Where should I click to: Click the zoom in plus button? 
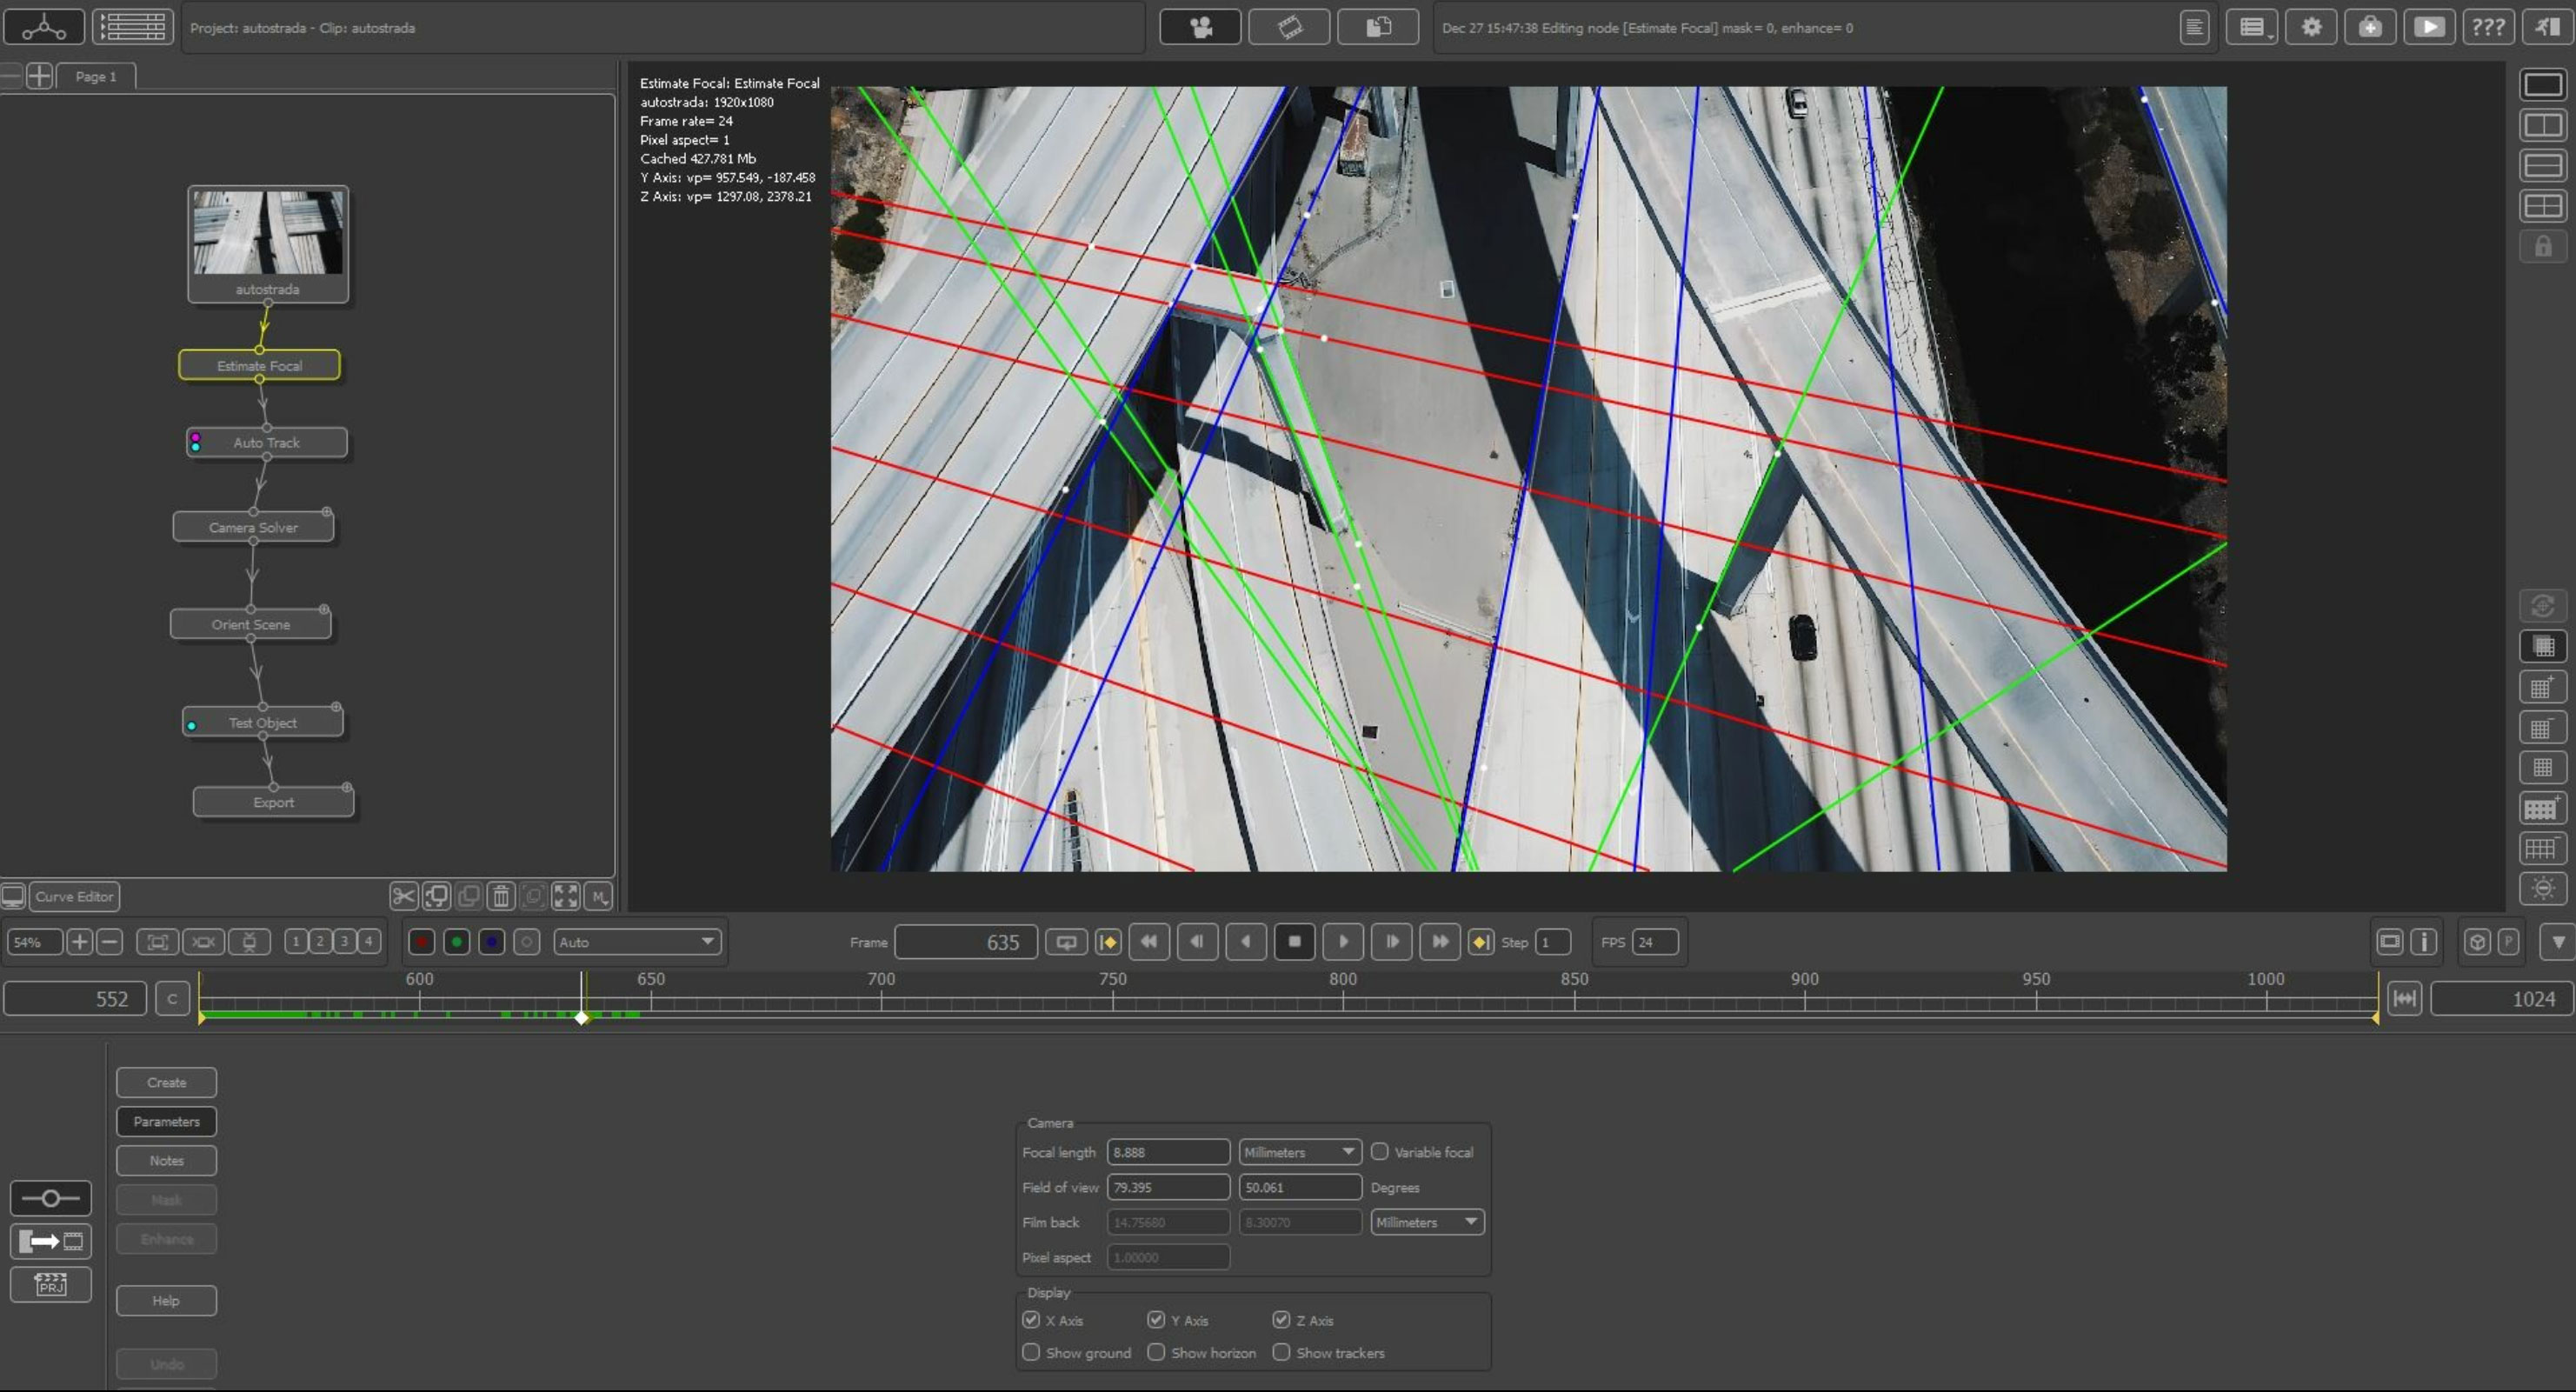80,942
